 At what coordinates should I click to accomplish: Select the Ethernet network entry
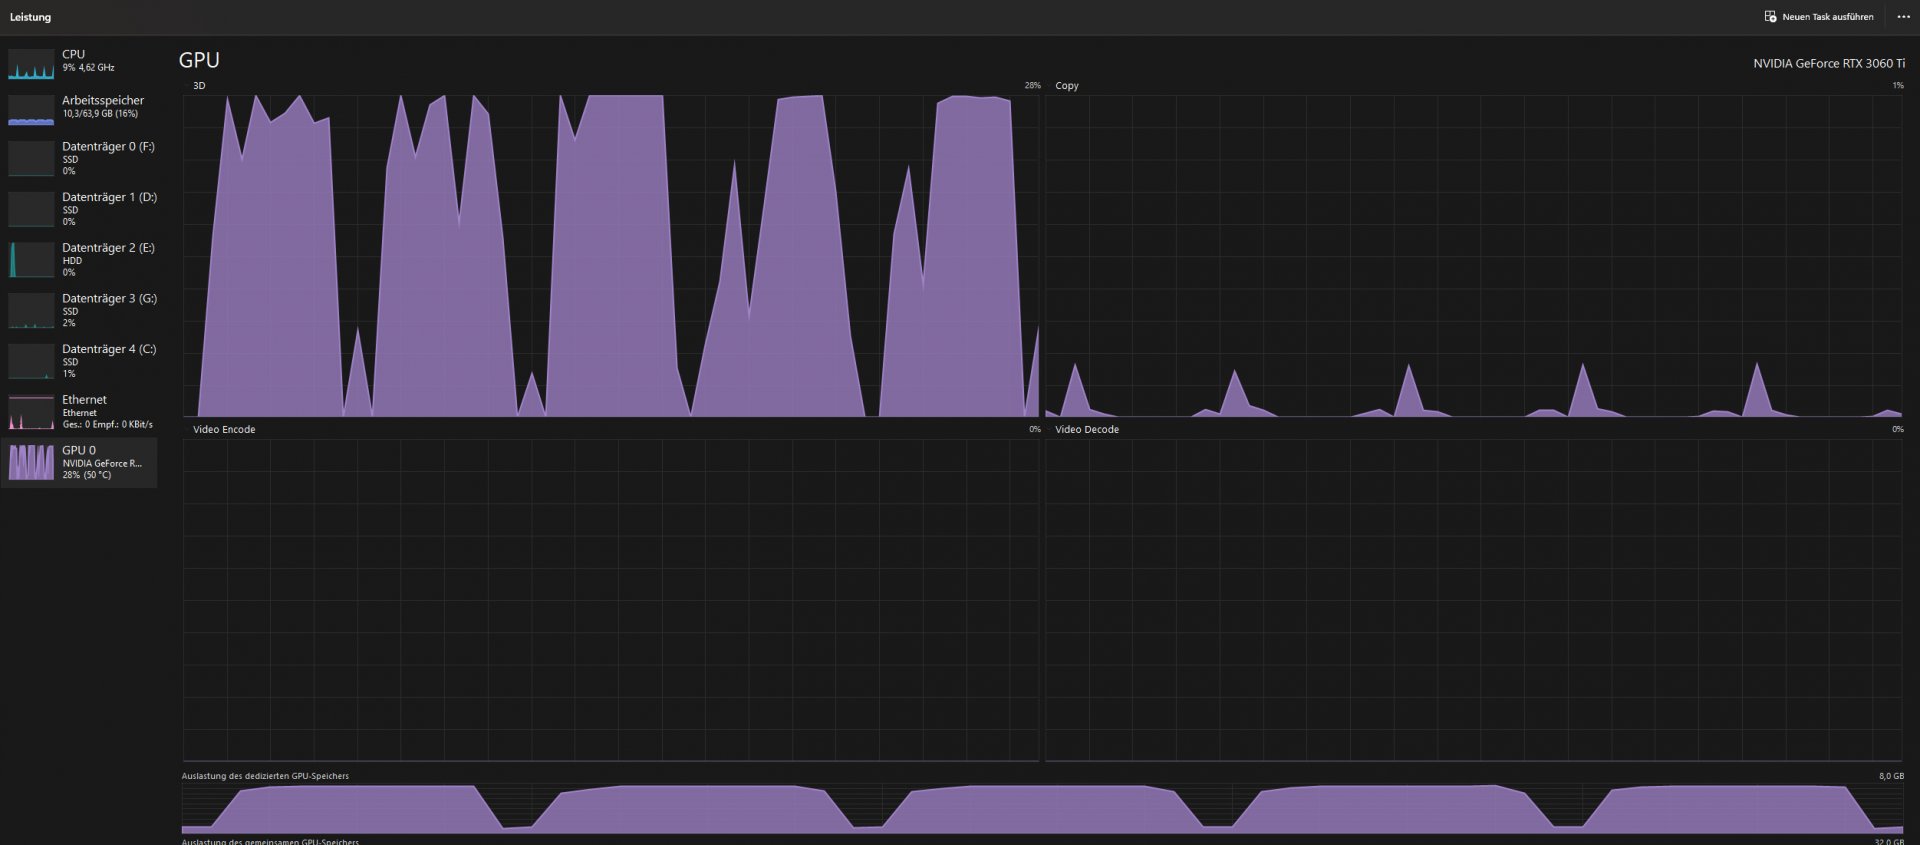pyautogui.click(x=79, y=411)
